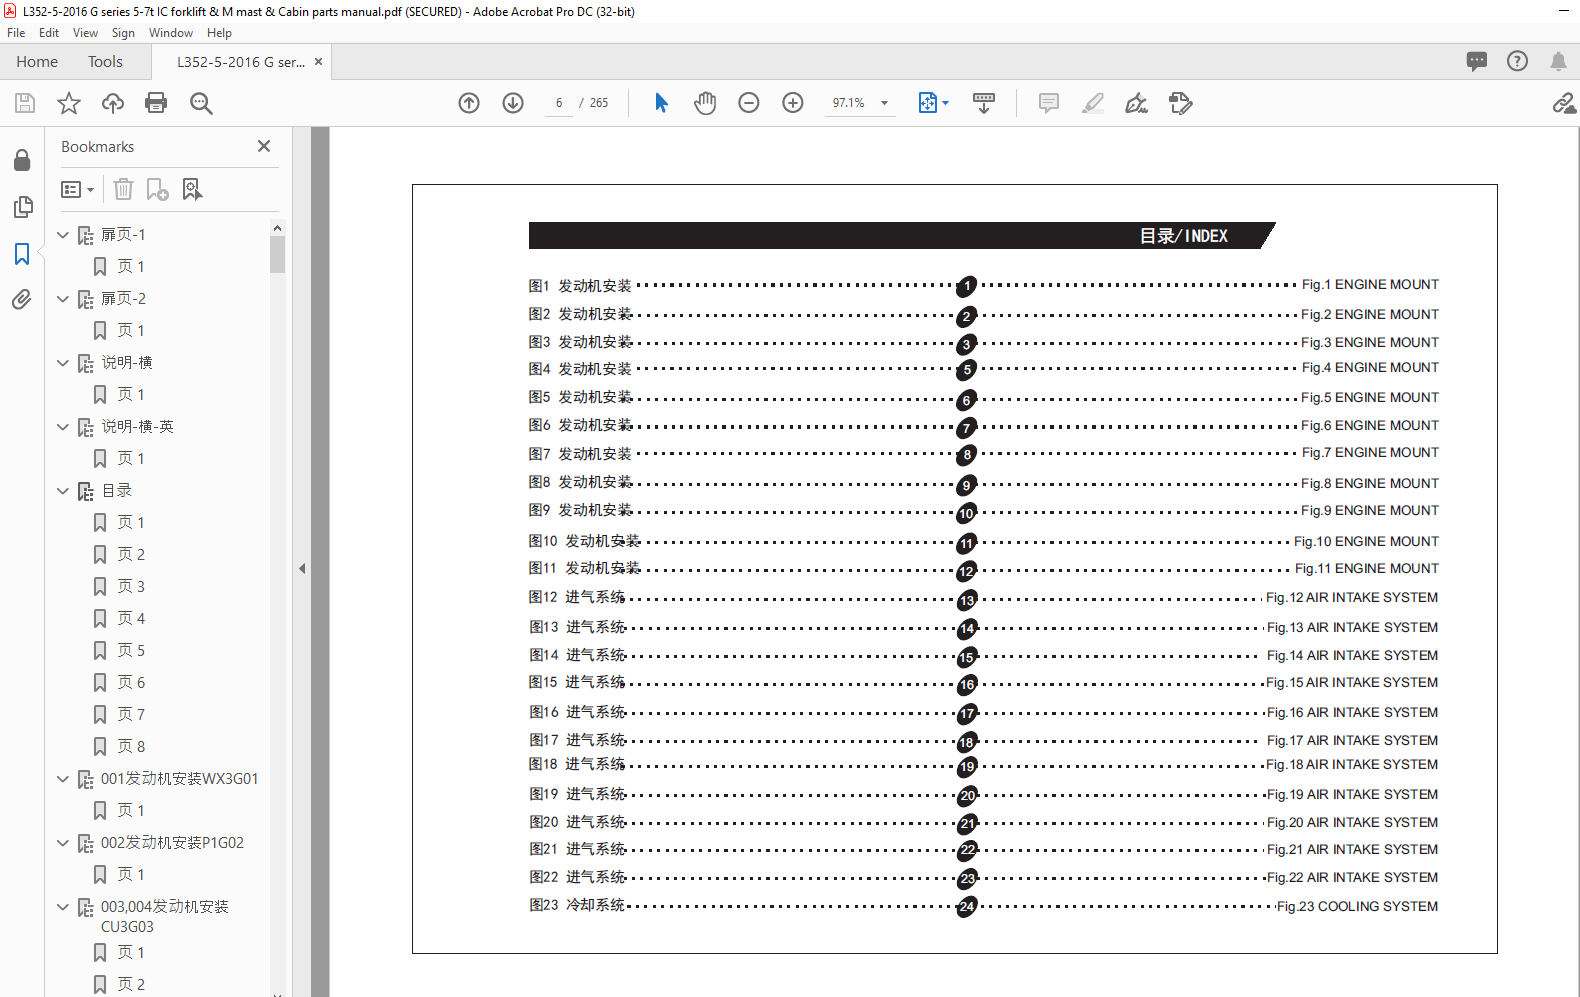Click the upload to cloud icon

pyautogui.click(x=113, y=103)
